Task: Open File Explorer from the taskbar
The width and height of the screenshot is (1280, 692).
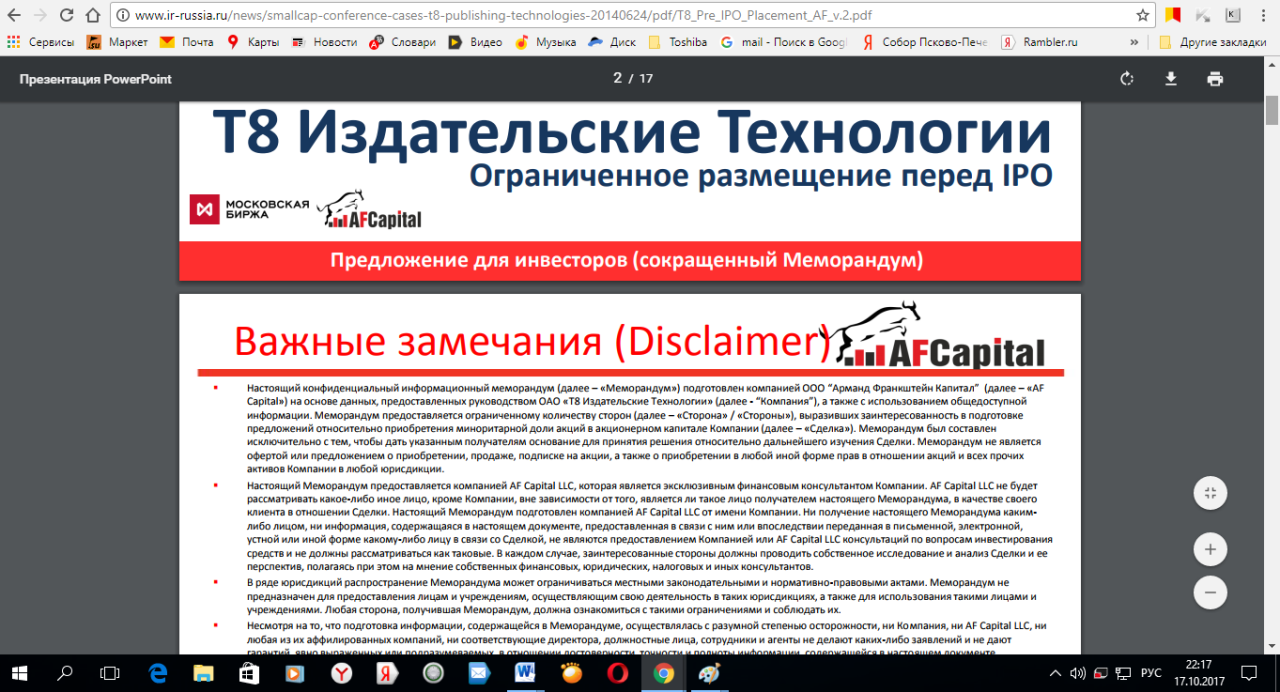Action: coord(203,673)
